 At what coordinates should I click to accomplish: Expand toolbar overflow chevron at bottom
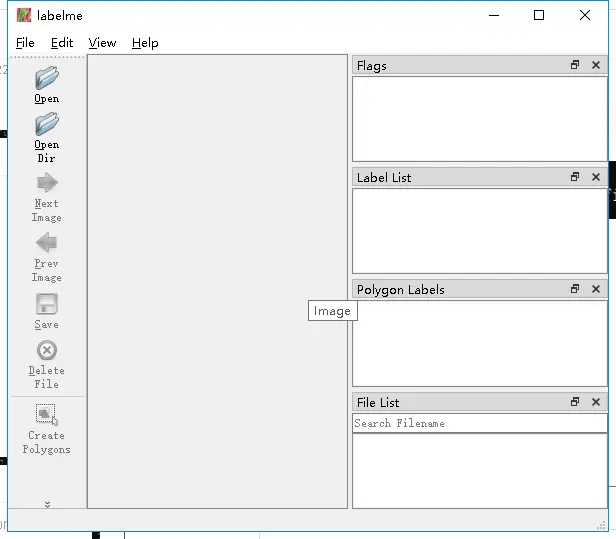coord(47,504)
